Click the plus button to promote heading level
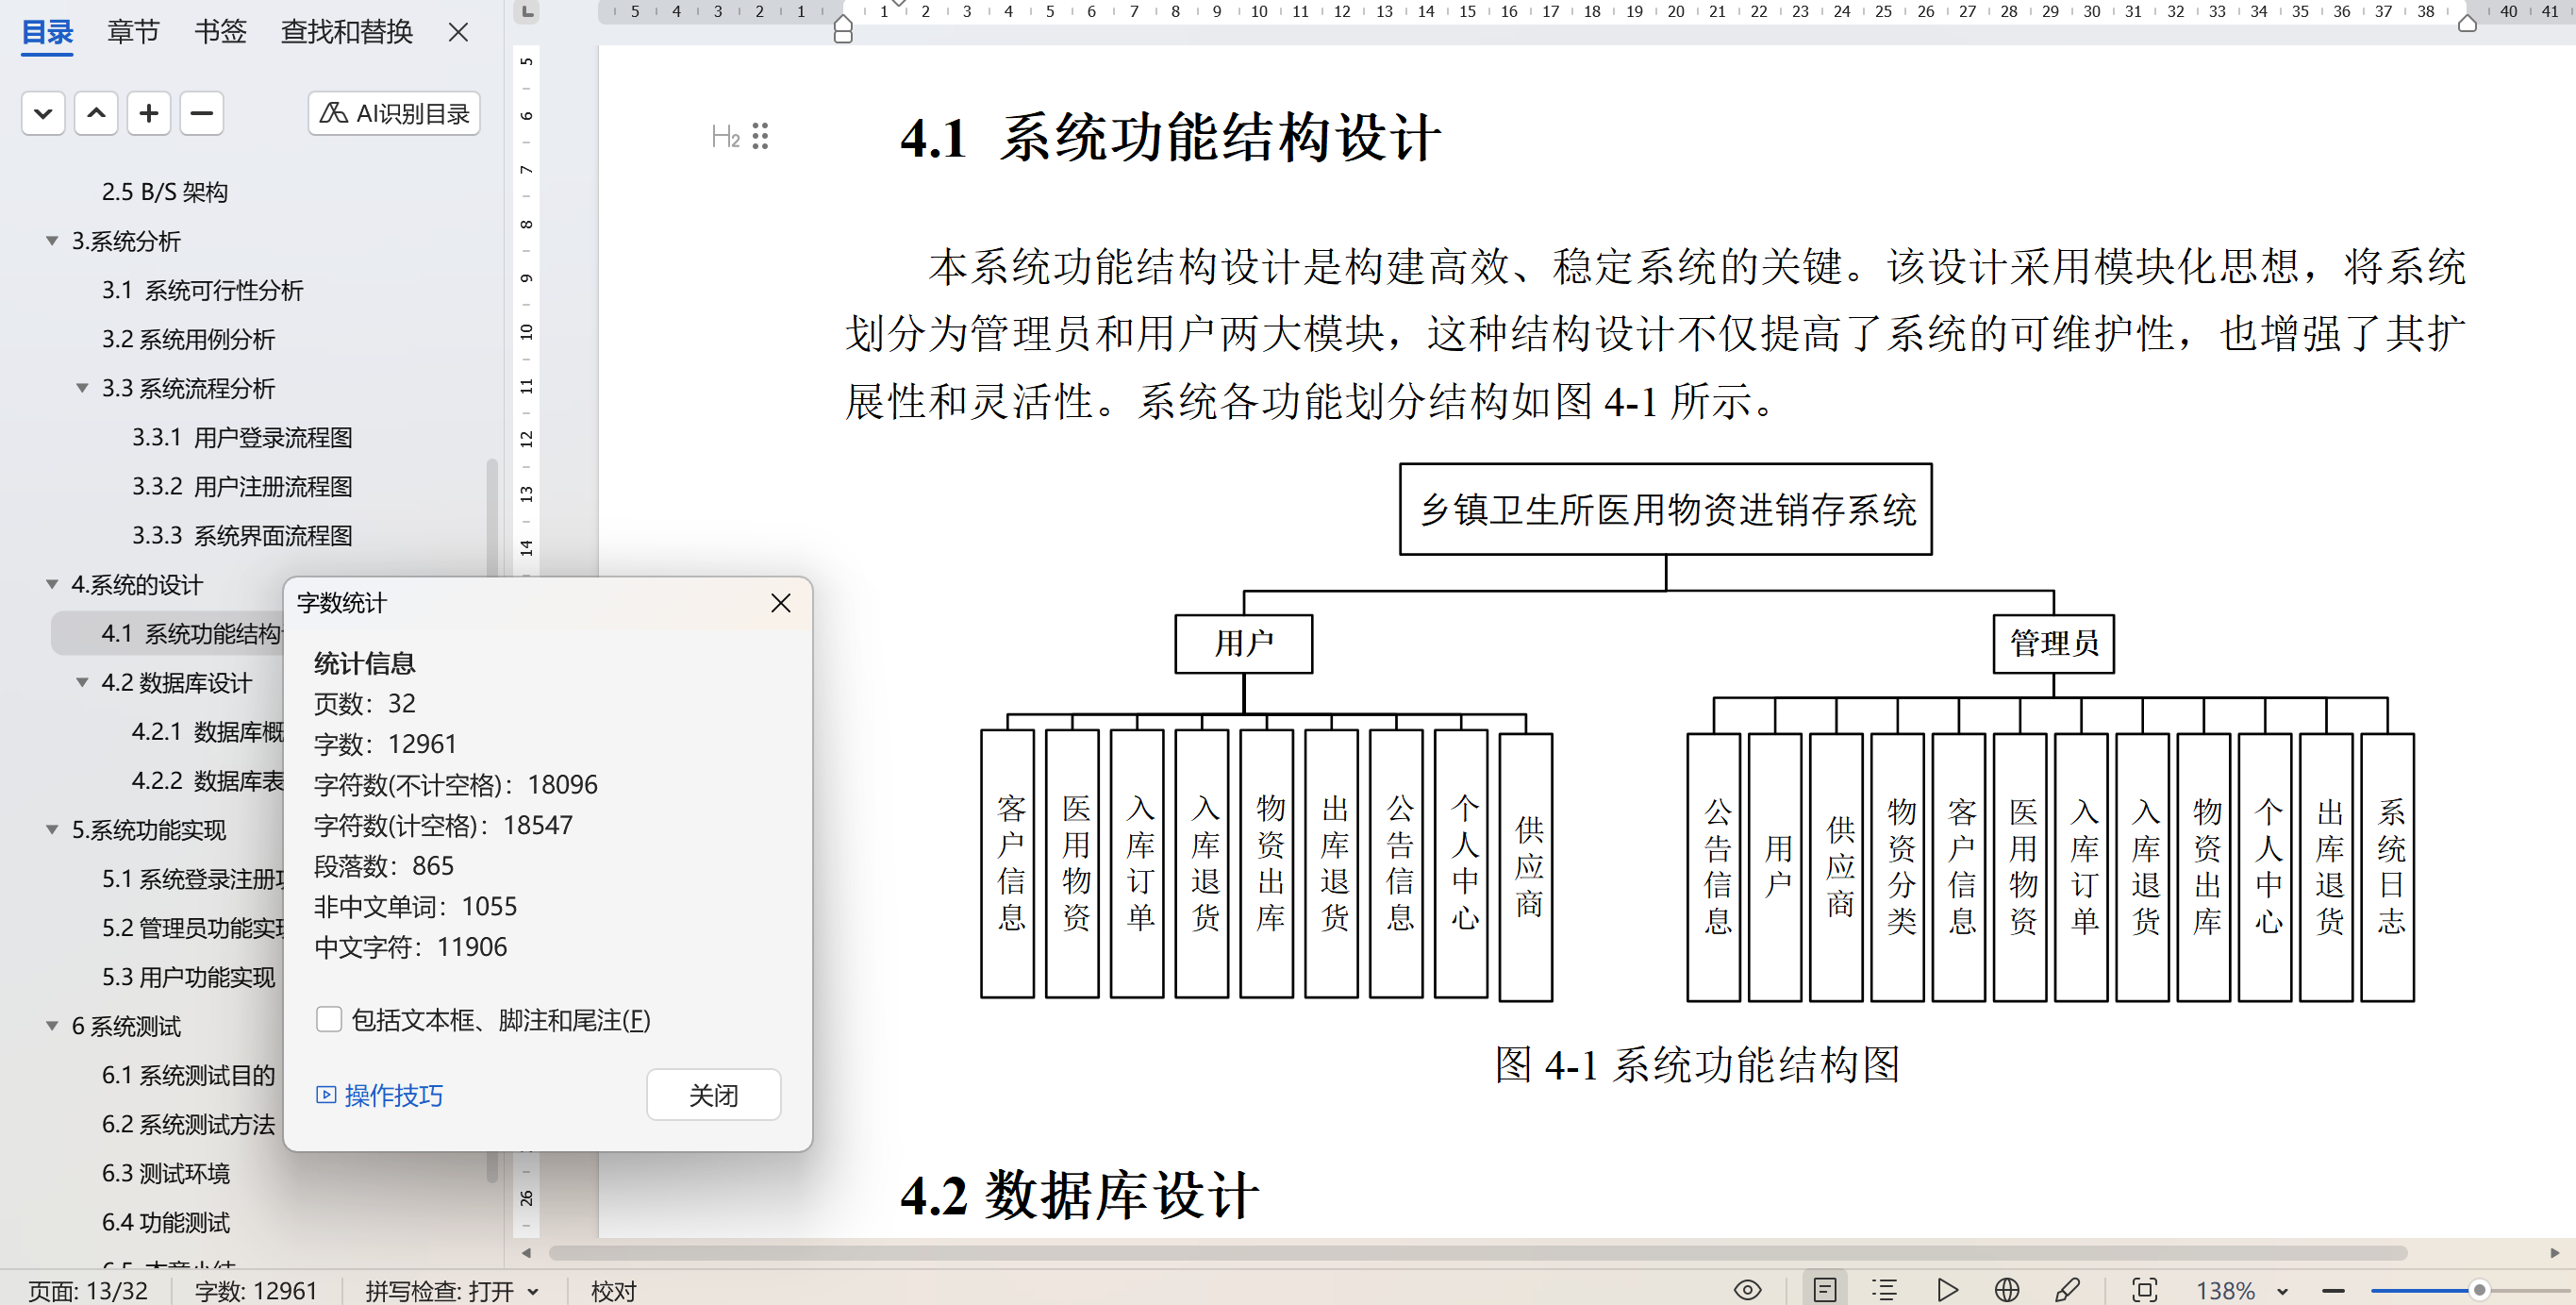 click(x=148, y=113)
